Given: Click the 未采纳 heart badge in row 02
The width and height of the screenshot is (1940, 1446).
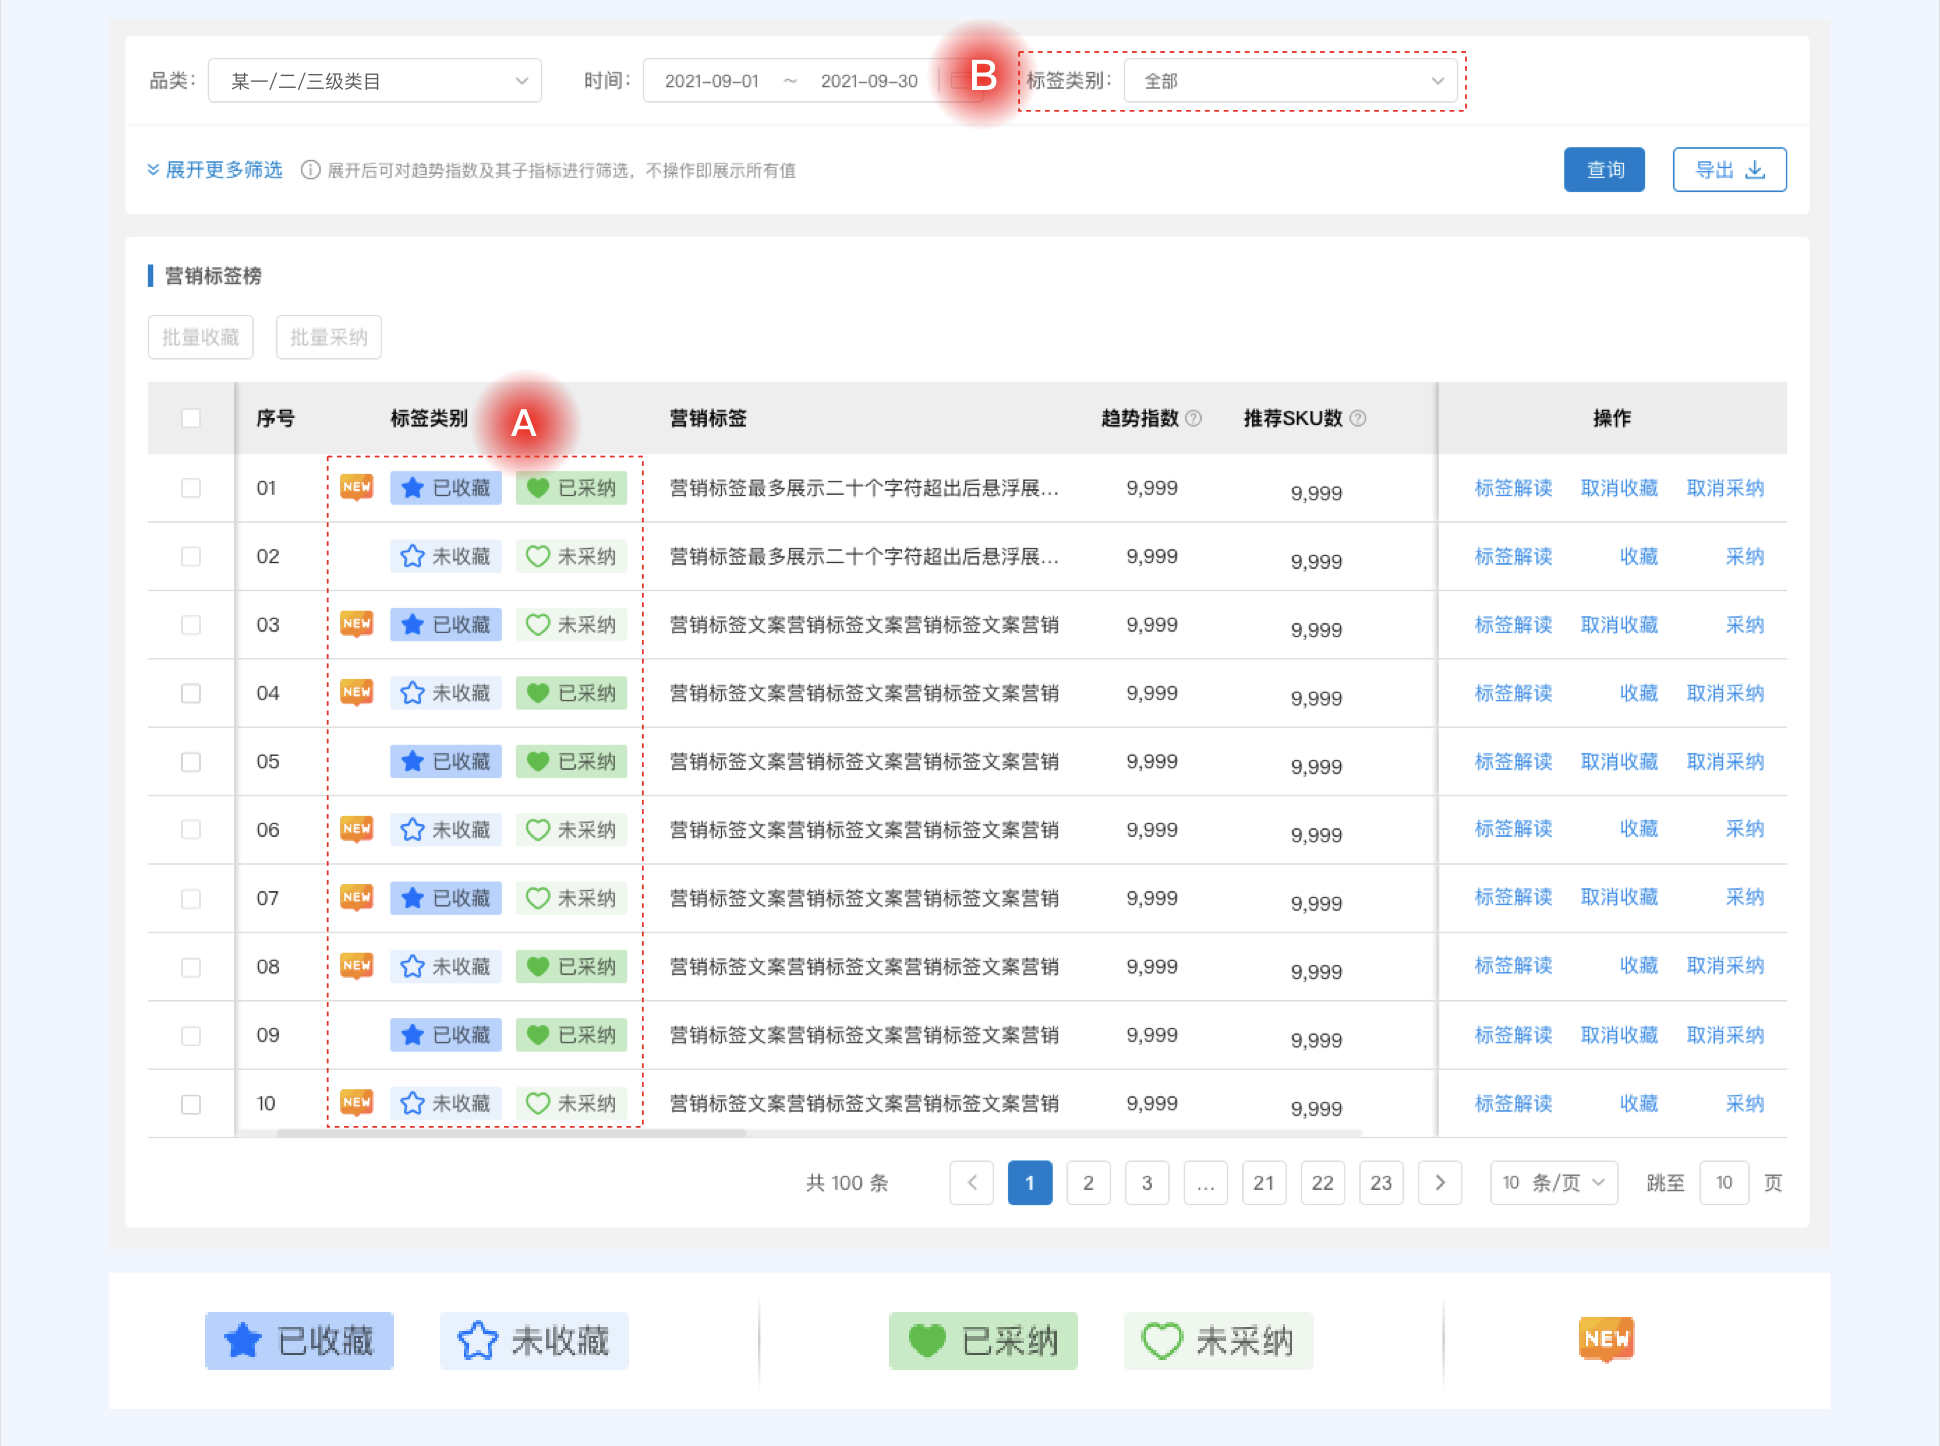Looking at the screenshot, I should (571, 556).
